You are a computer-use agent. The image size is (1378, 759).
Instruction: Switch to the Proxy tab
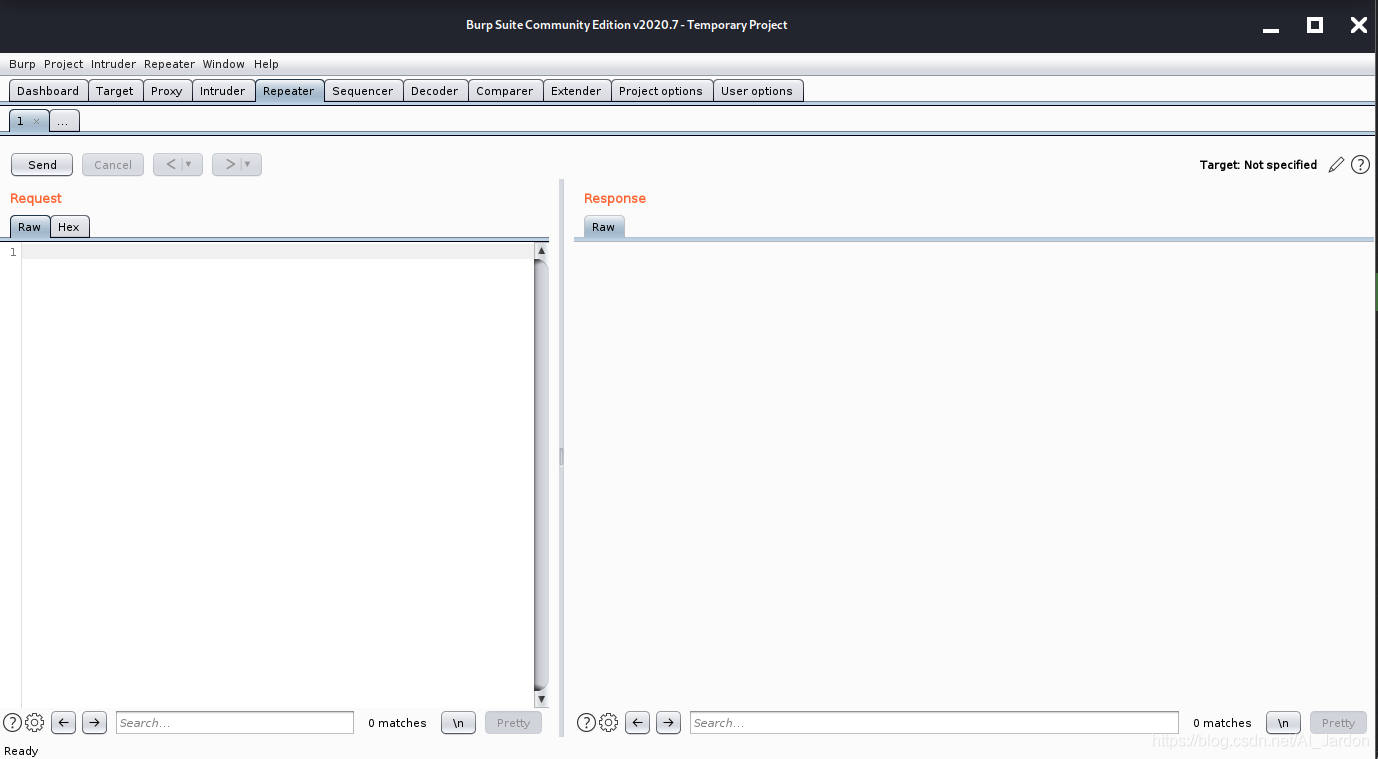tap(167, 90)
